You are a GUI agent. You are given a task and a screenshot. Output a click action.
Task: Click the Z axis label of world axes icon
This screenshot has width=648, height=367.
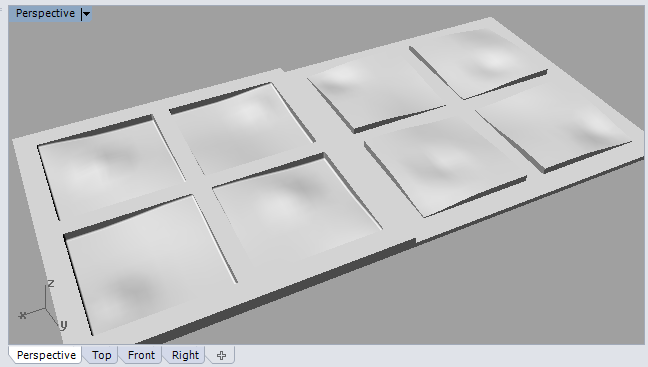pyautogui.click(x=51, y=284)
